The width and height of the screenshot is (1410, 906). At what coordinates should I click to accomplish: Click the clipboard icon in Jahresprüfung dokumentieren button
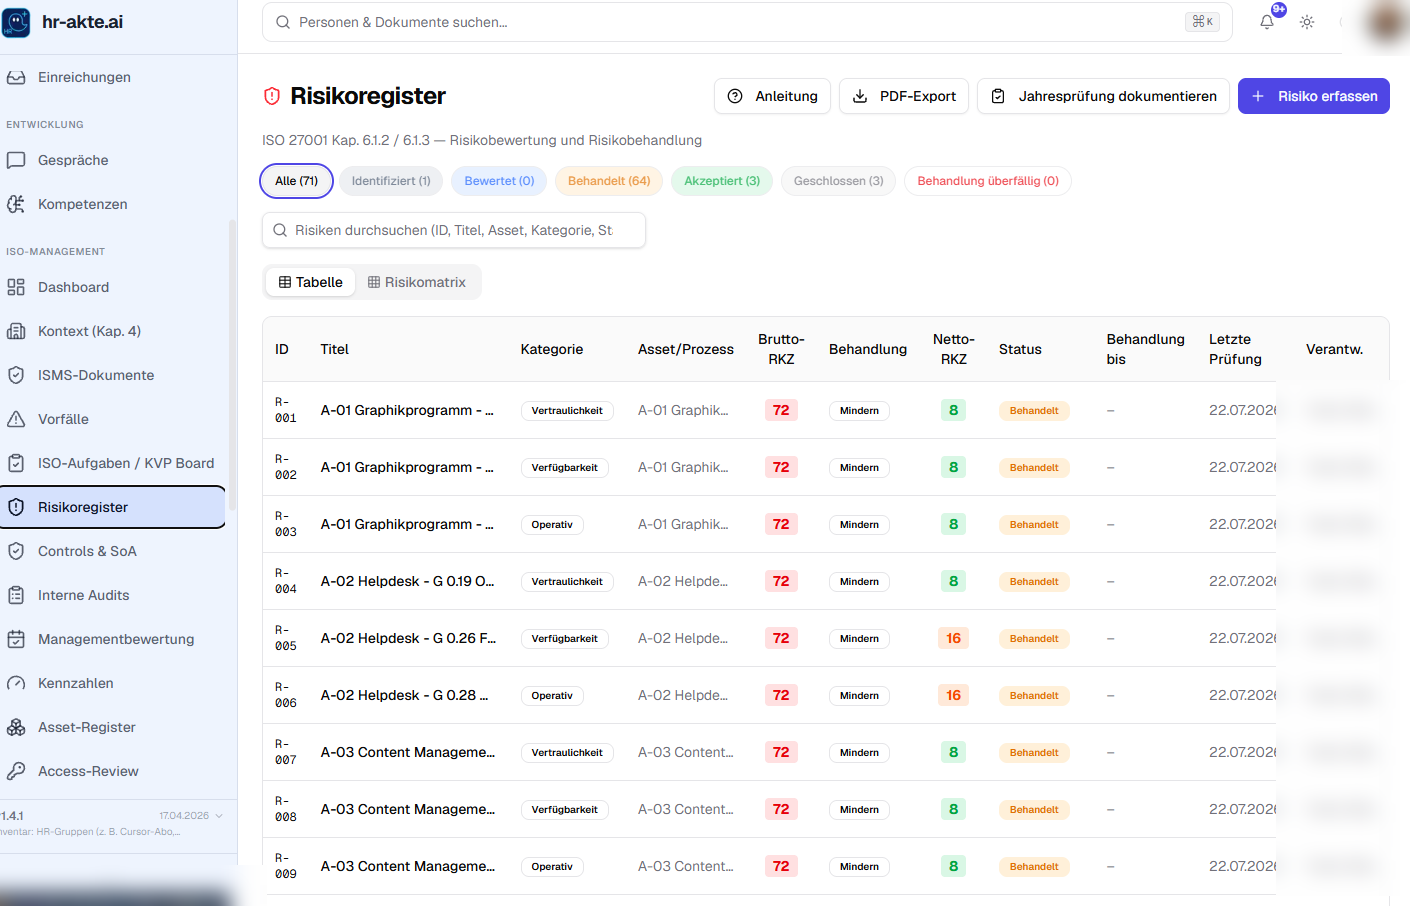point(998,96)
